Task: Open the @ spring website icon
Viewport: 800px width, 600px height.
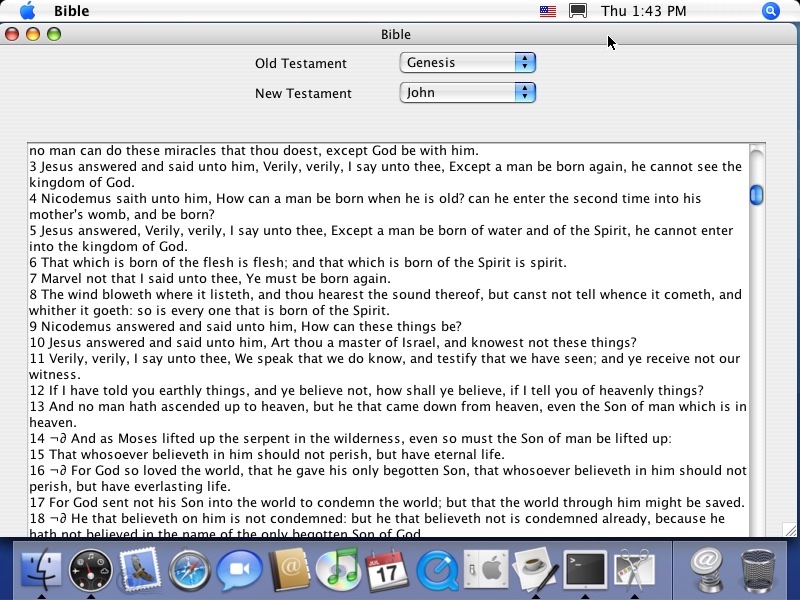Action: (707, 570)
